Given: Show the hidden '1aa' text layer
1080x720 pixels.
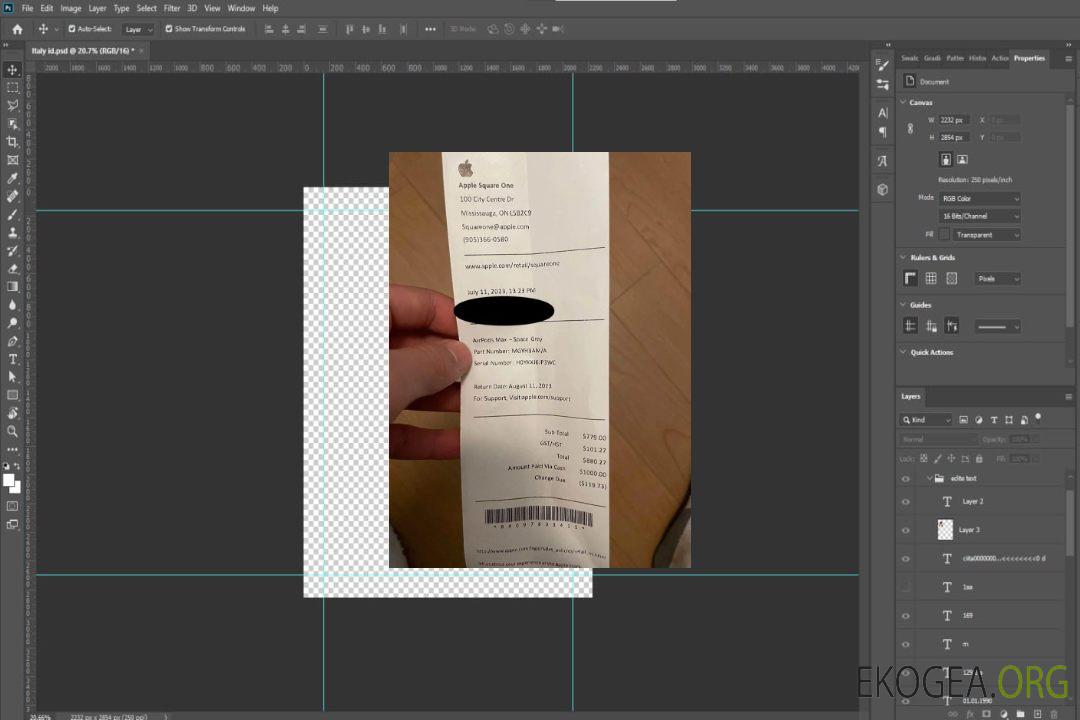Looking at the screenshot, I should (906, 588).
